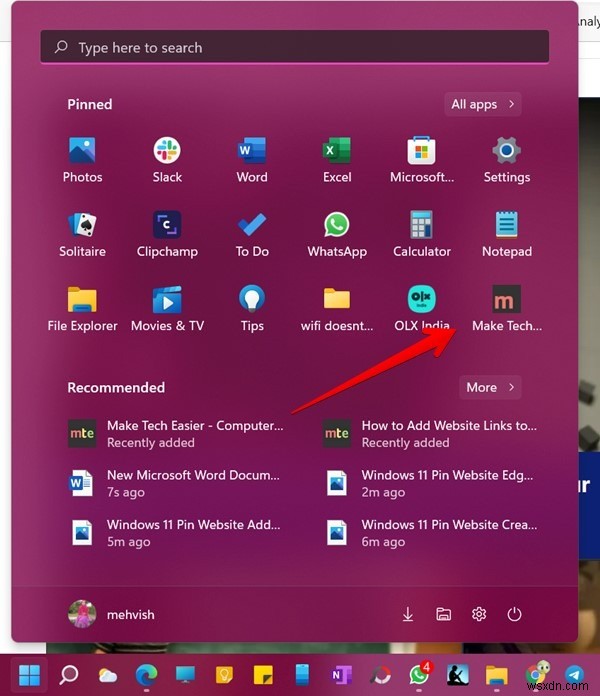Open the Phone Link taskbar icon

[302, 675]
